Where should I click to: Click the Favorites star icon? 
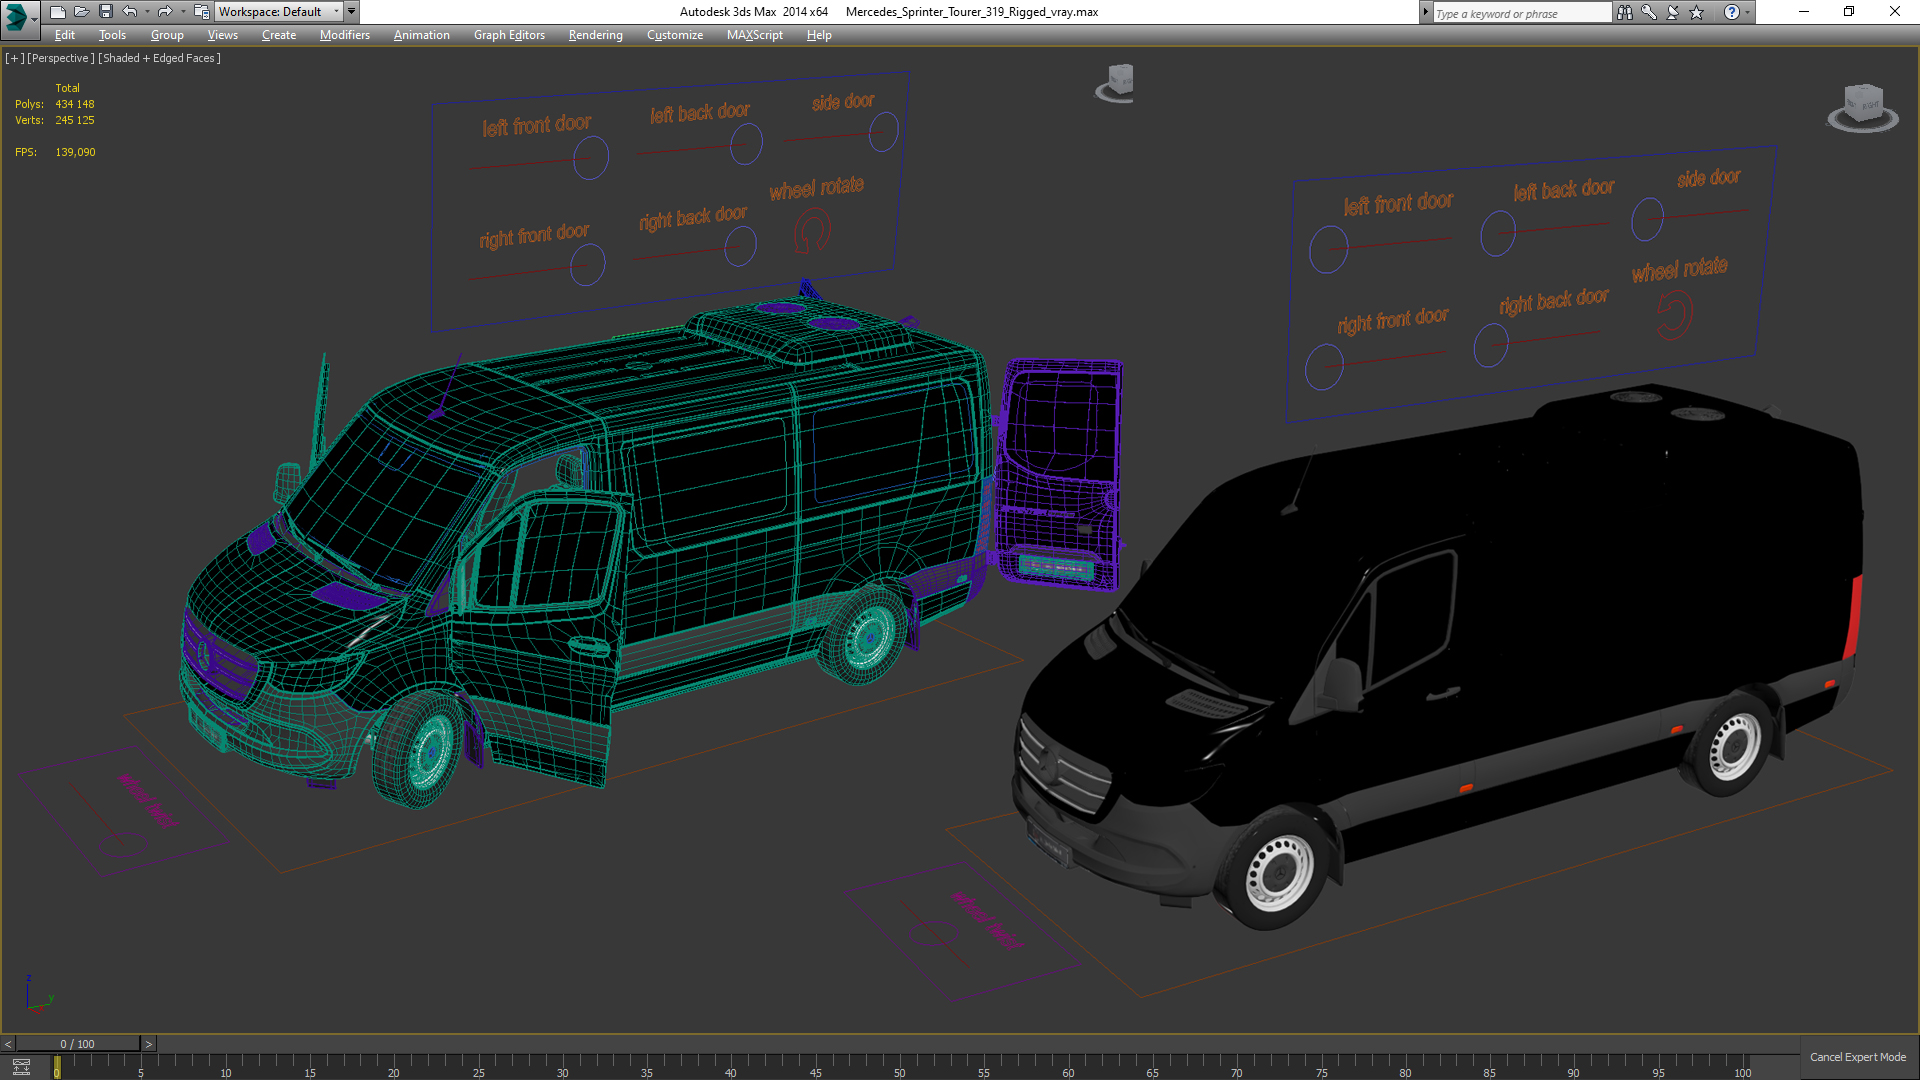pos(1697,12)
